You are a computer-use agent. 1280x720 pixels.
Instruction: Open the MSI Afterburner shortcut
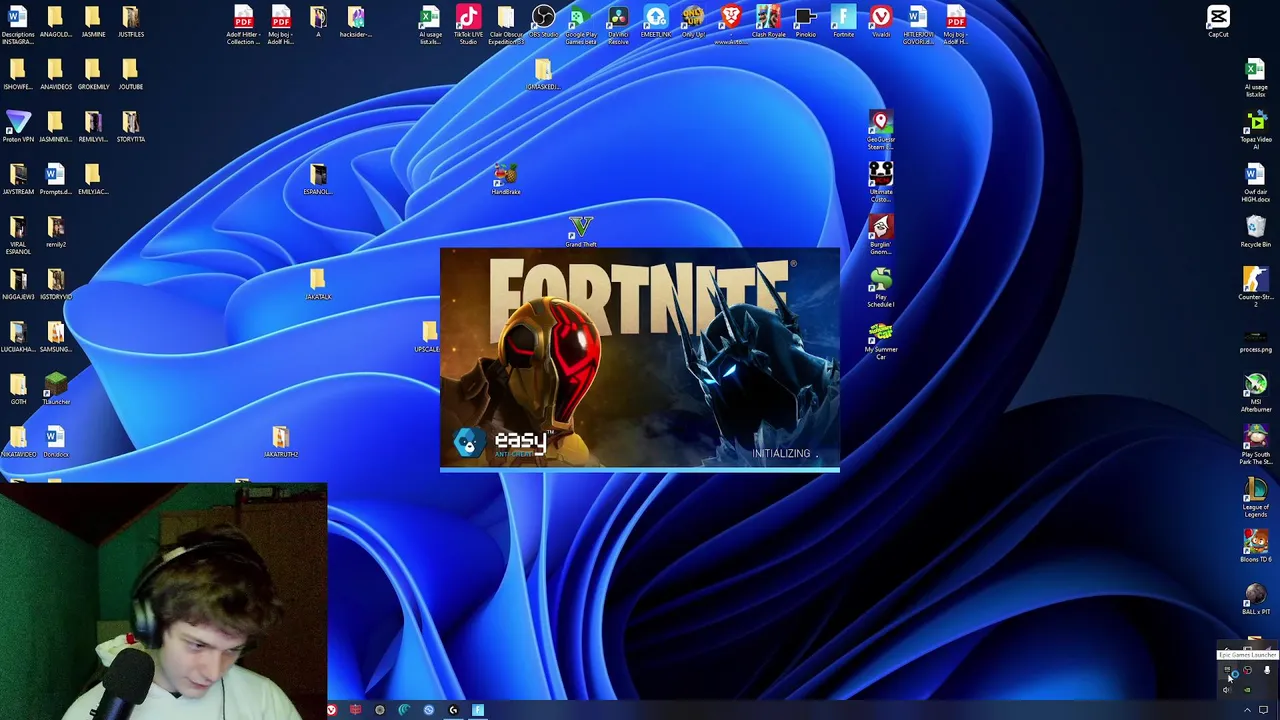[1256, 393]
